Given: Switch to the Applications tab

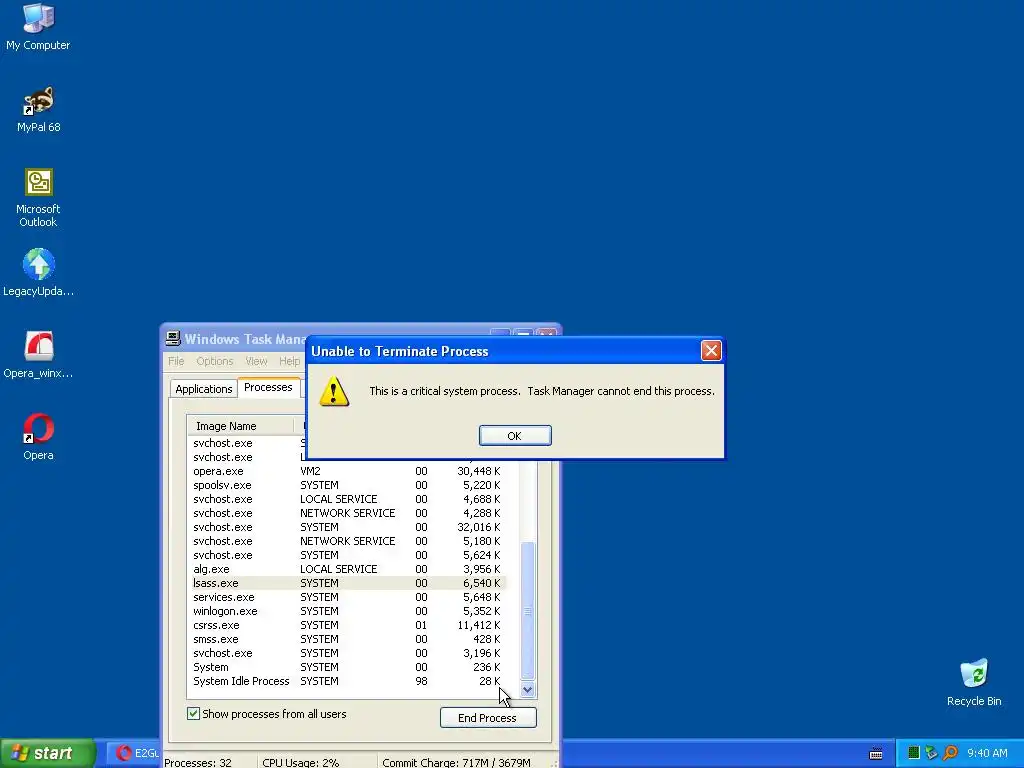Looking at the screenshot, I should point(203,389).
